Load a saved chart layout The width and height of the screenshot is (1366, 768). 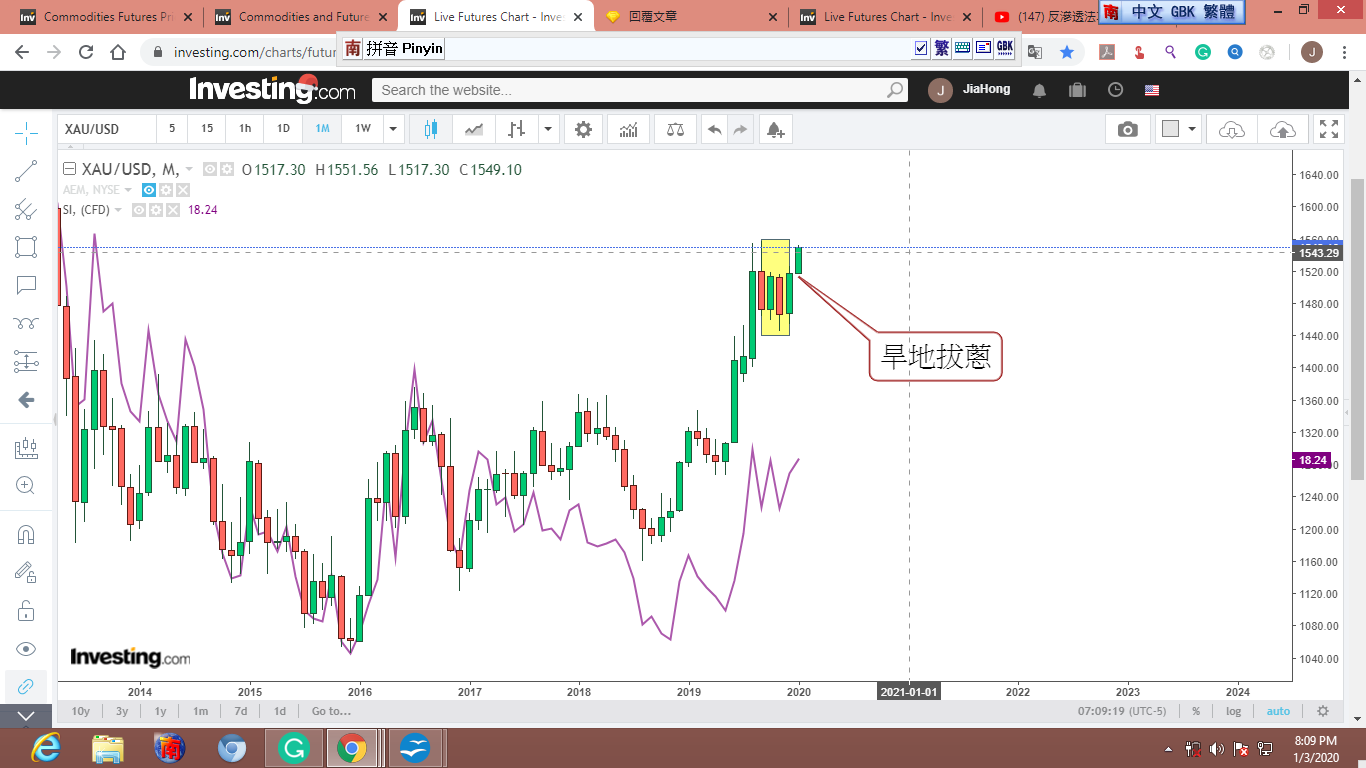pos(1232,129)
